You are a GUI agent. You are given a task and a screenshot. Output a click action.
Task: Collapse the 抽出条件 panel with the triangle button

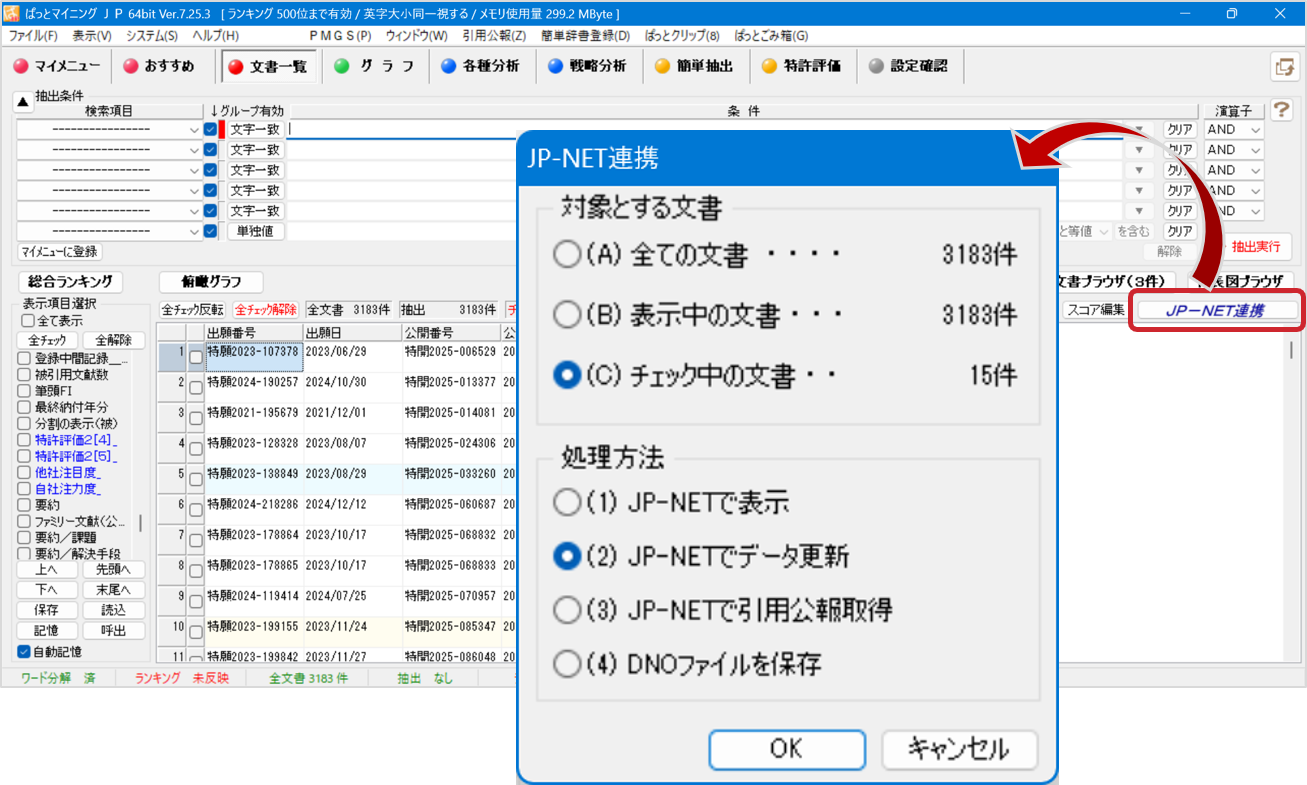(x=22, y=101)
